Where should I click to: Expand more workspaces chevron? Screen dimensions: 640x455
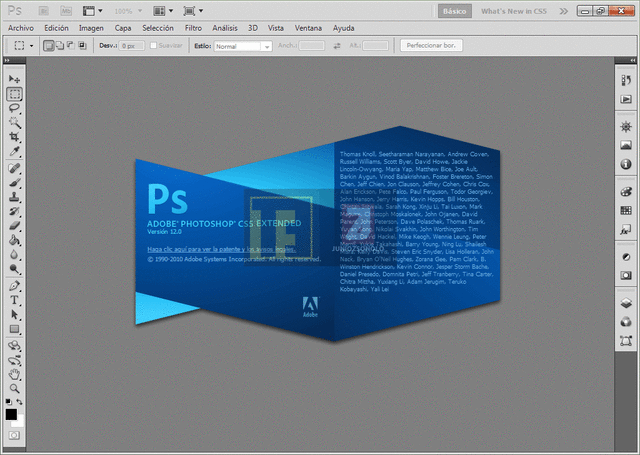(x=564, y=11)
